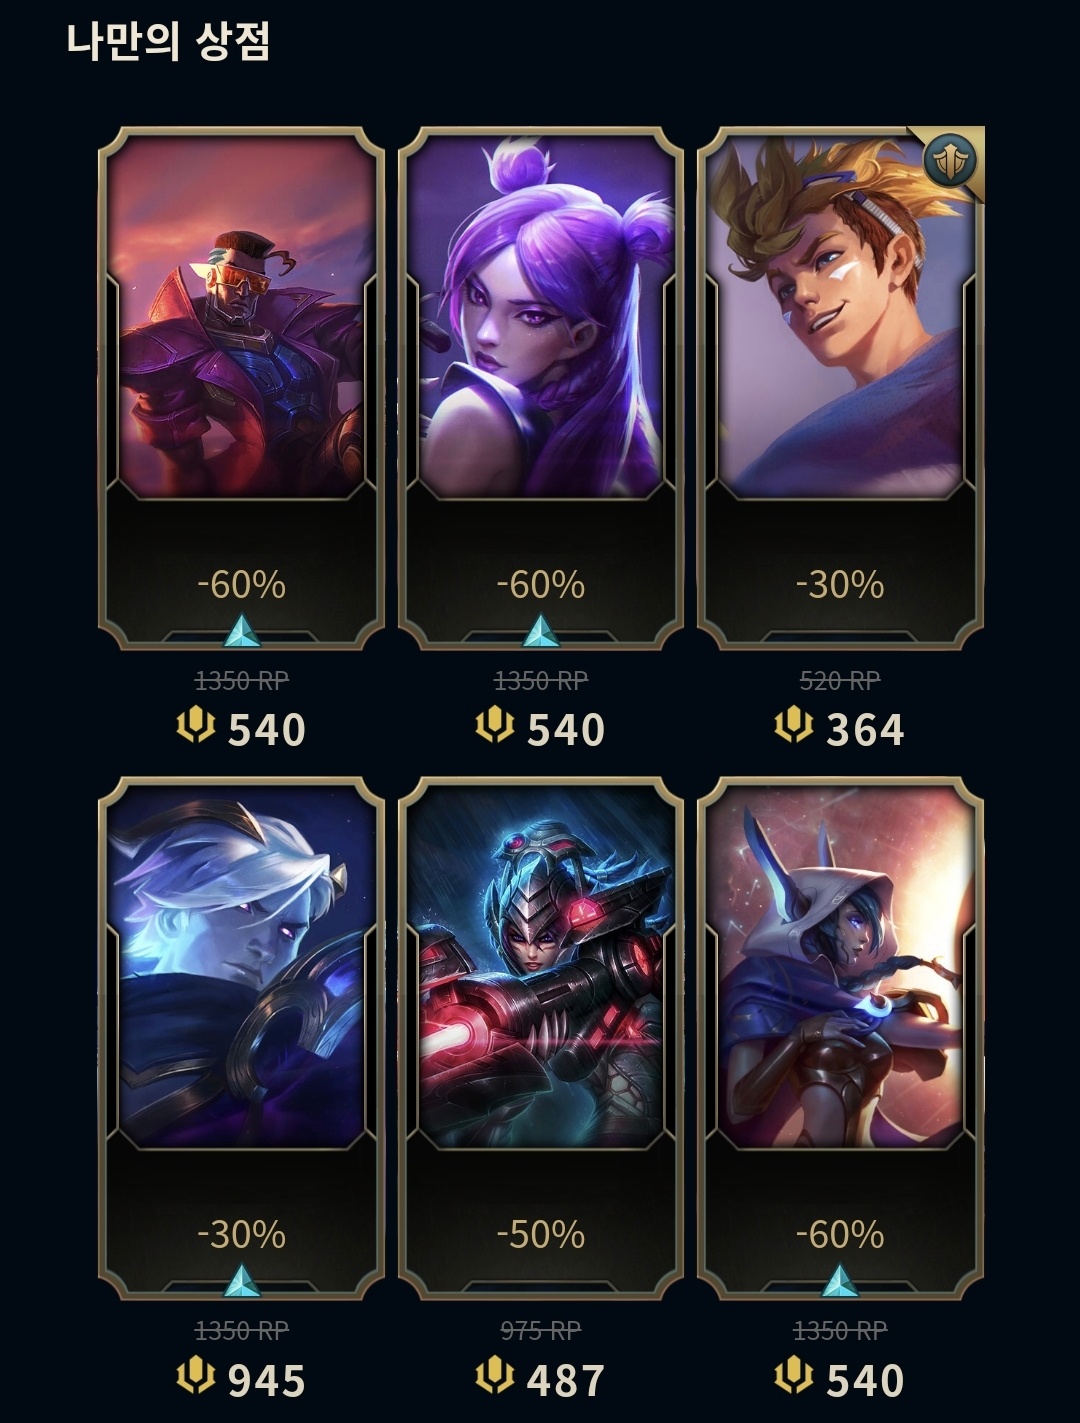This screenshot has width=1080, height=1423.
Task: Open the red armored cannon skin artwork
Action: [541, 966]
